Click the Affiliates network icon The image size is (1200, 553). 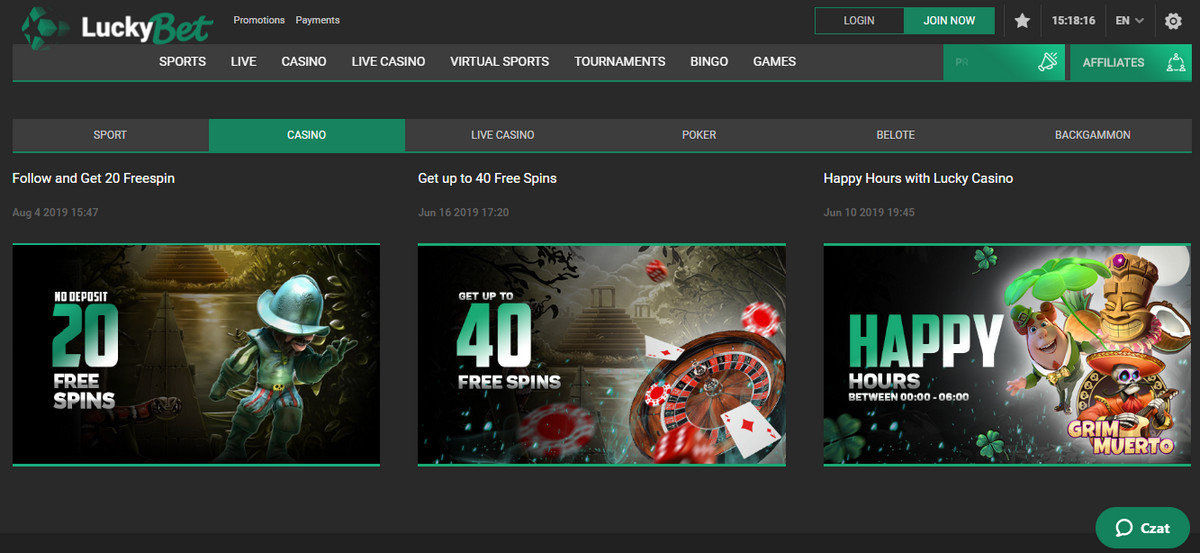(x=1176, y=62)
